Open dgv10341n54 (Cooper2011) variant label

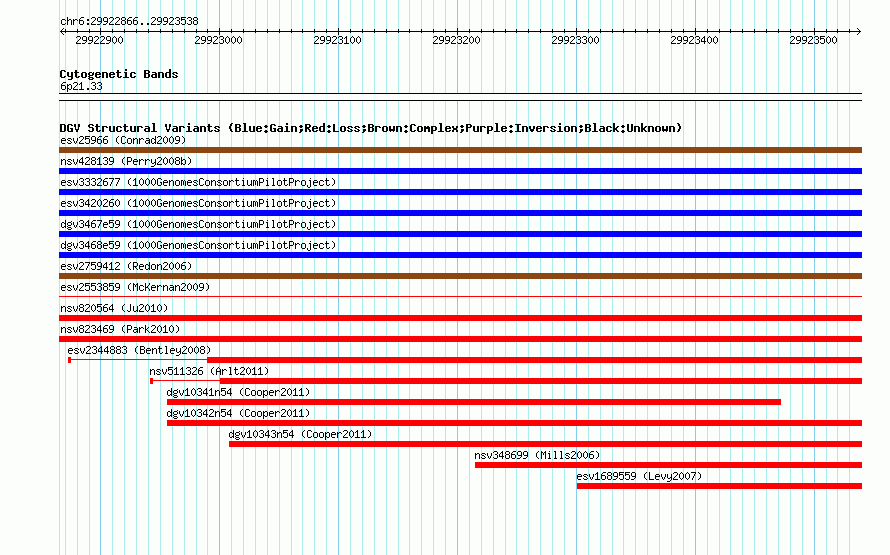(x=238, y=392)
